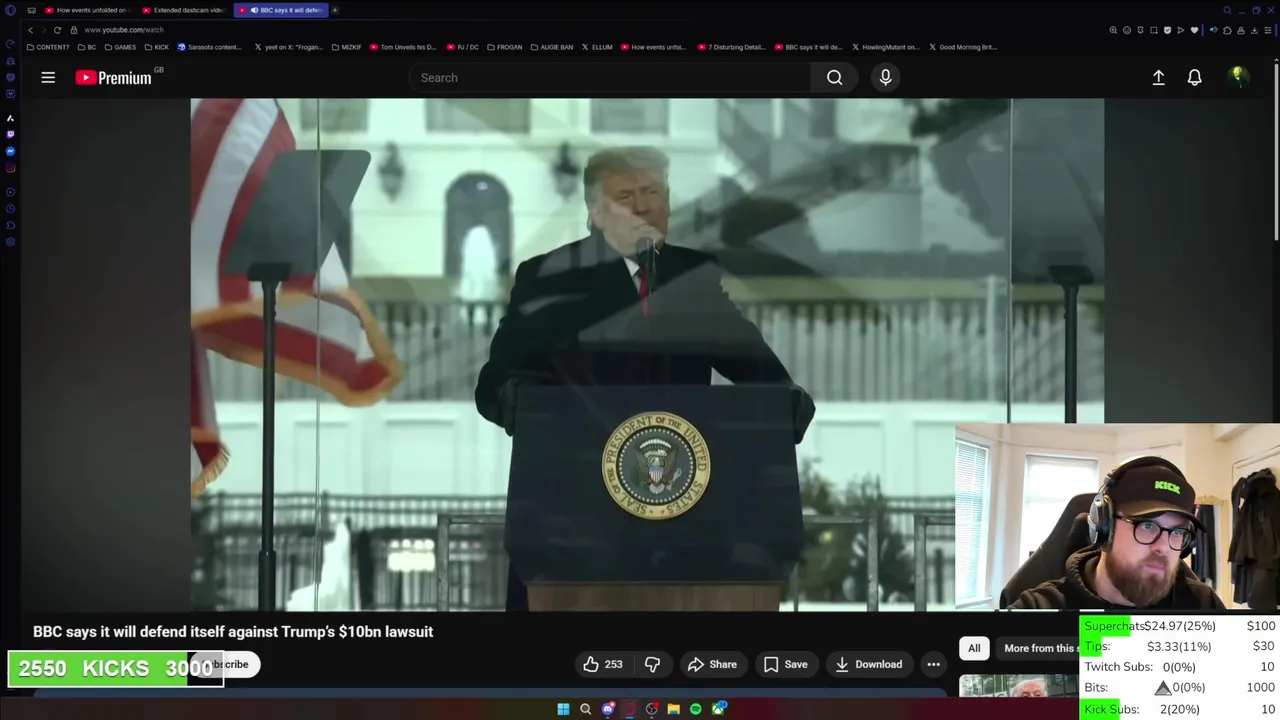Share the BBC lawsuit video
Image resolution: width=1280 pixels, height=720 pixels.
[711, 664]
